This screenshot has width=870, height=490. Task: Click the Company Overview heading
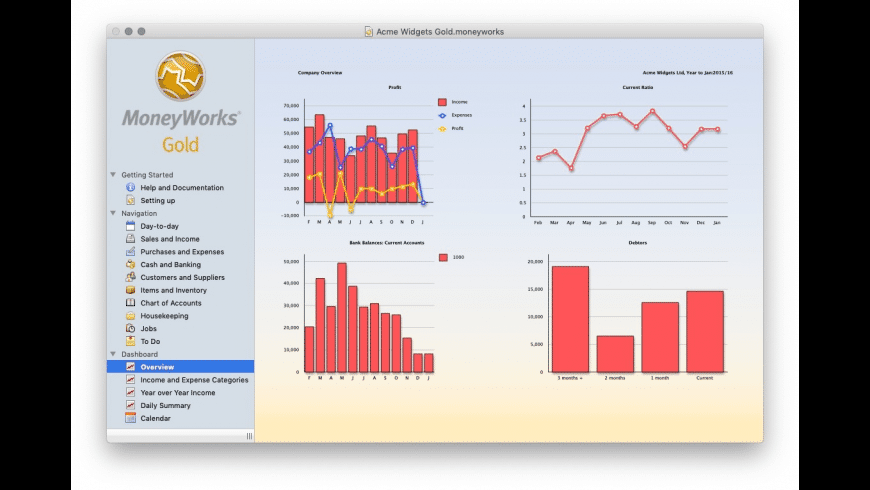click(x=320, y=73)
